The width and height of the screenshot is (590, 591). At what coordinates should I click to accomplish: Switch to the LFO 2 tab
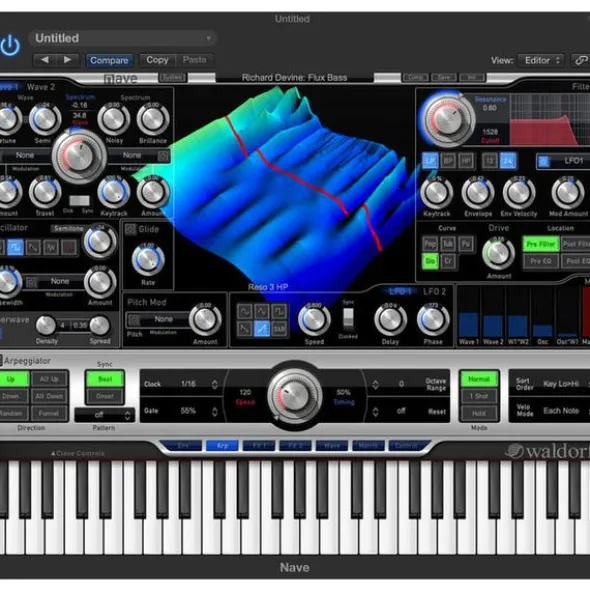point(434,291)
